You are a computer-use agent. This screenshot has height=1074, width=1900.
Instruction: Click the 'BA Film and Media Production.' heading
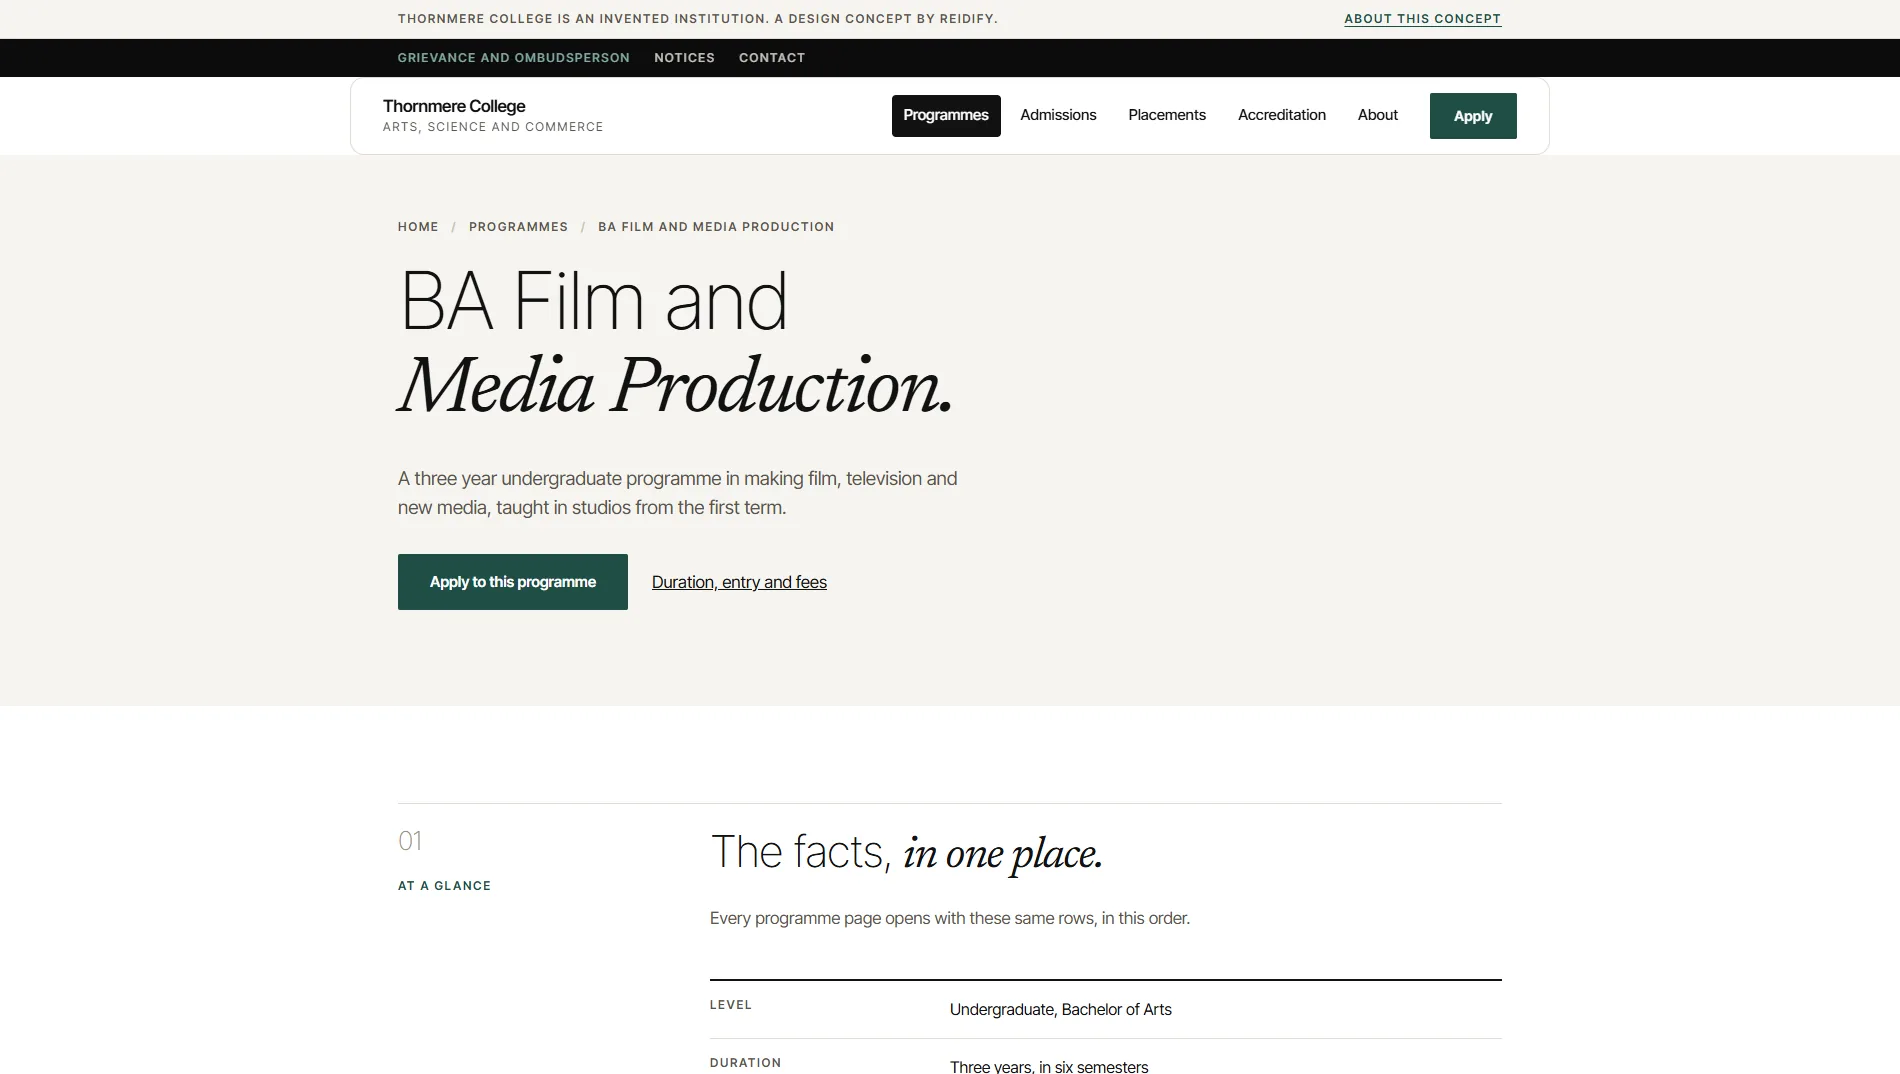(676, 342)
